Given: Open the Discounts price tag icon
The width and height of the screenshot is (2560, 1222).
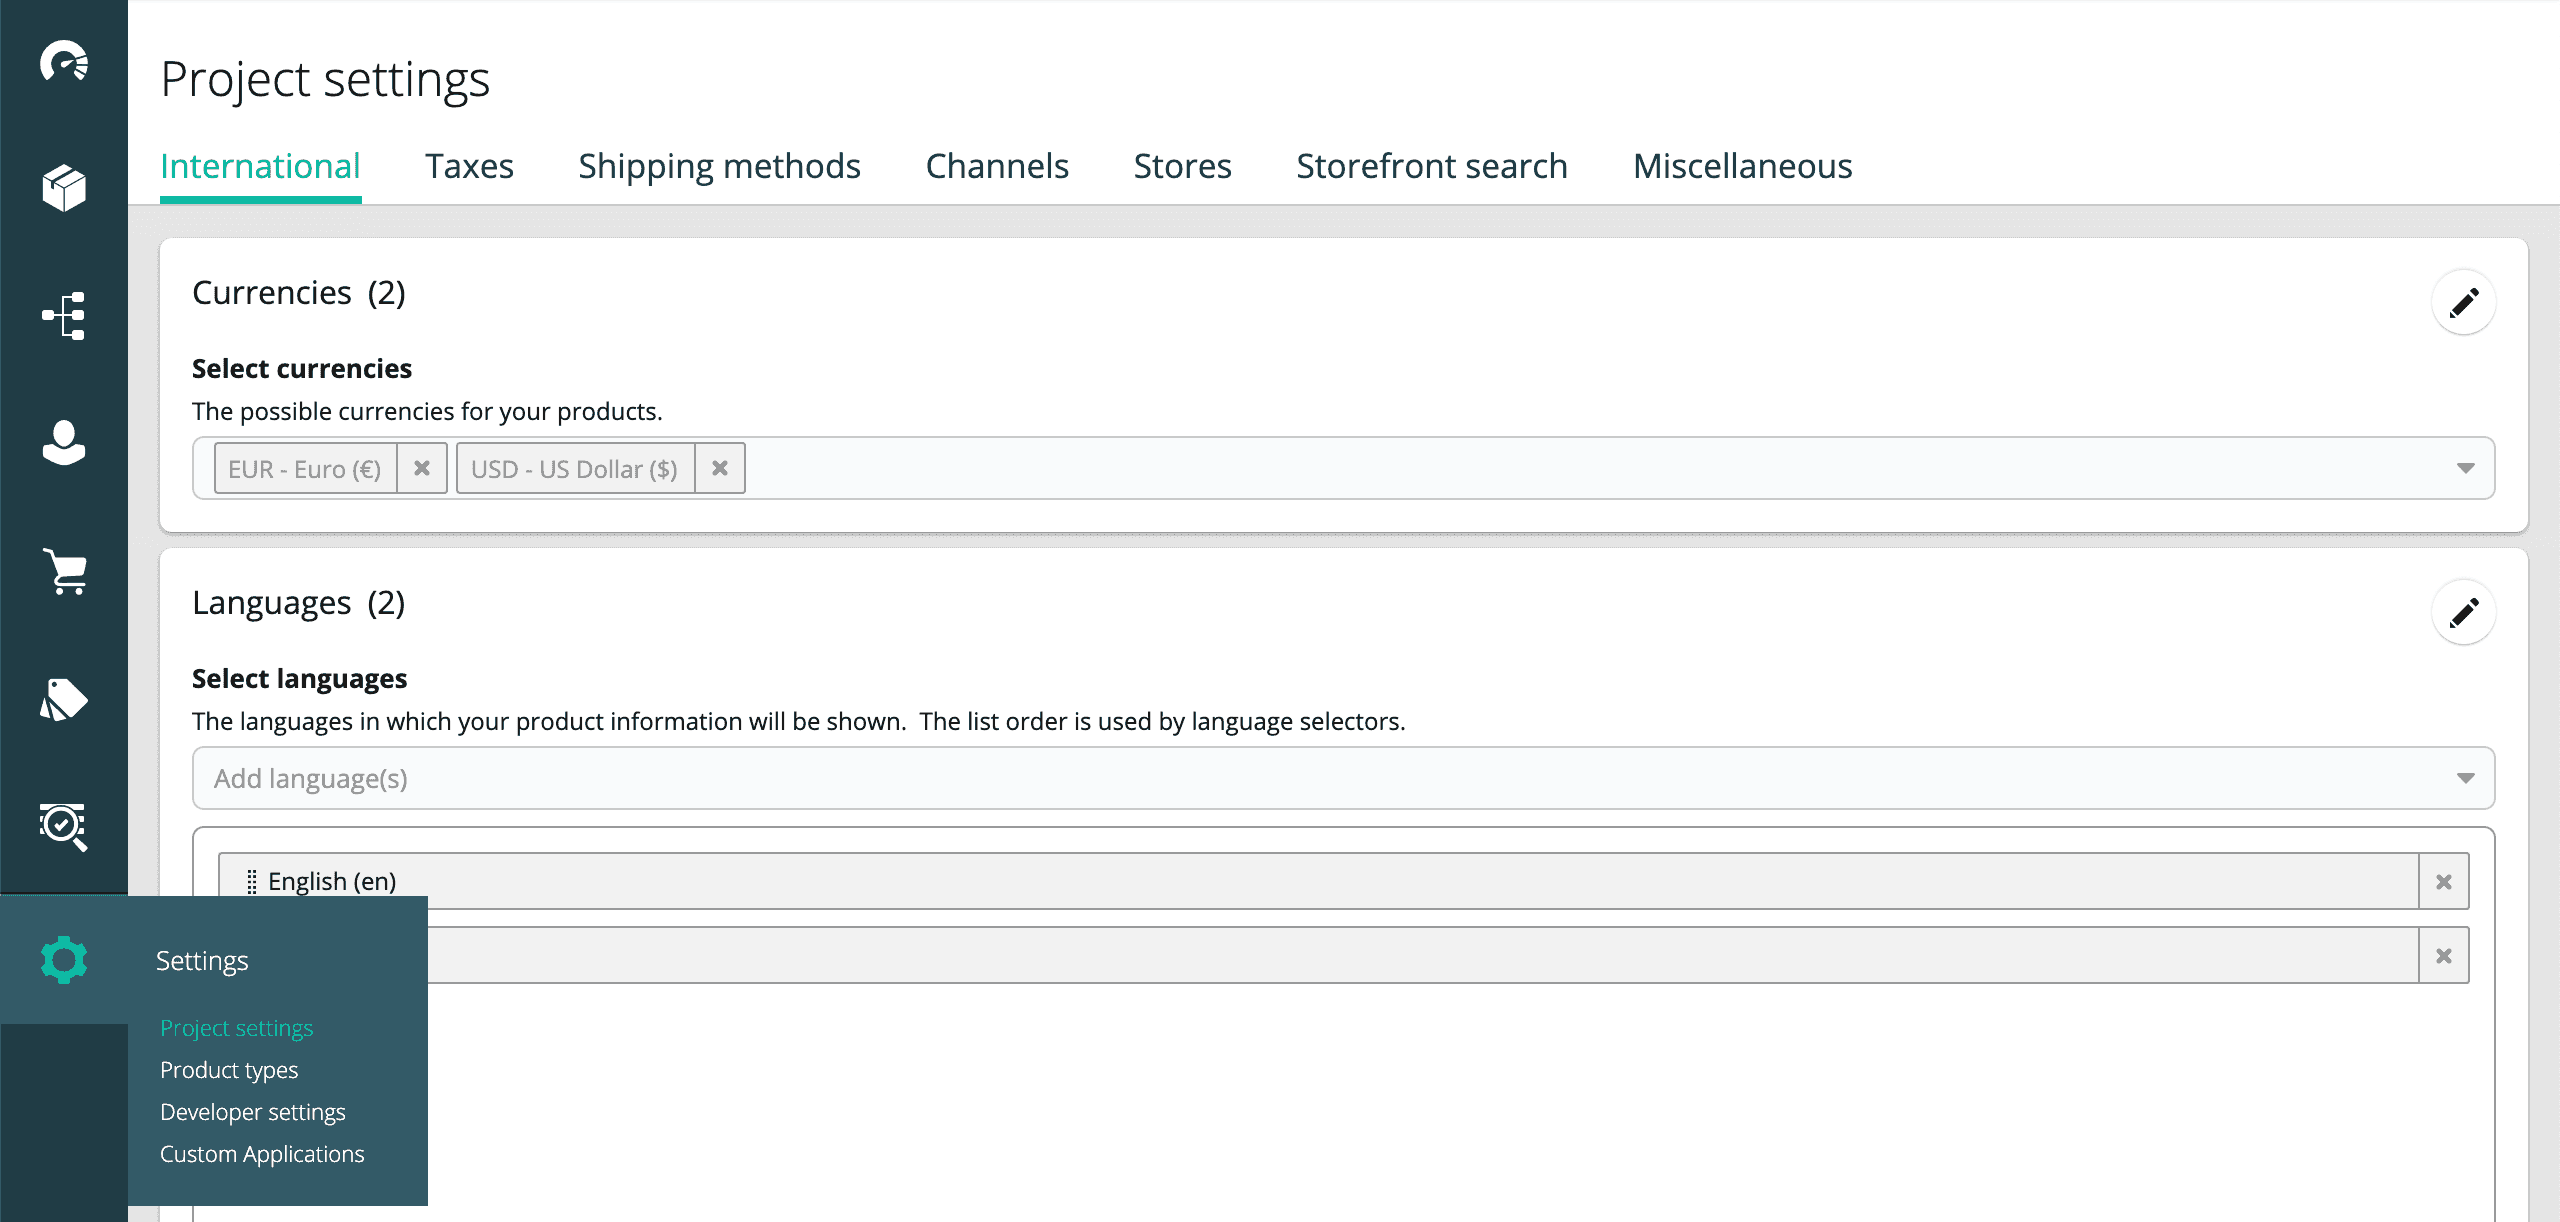Looking at the screenshot, I should click(64, 699).
